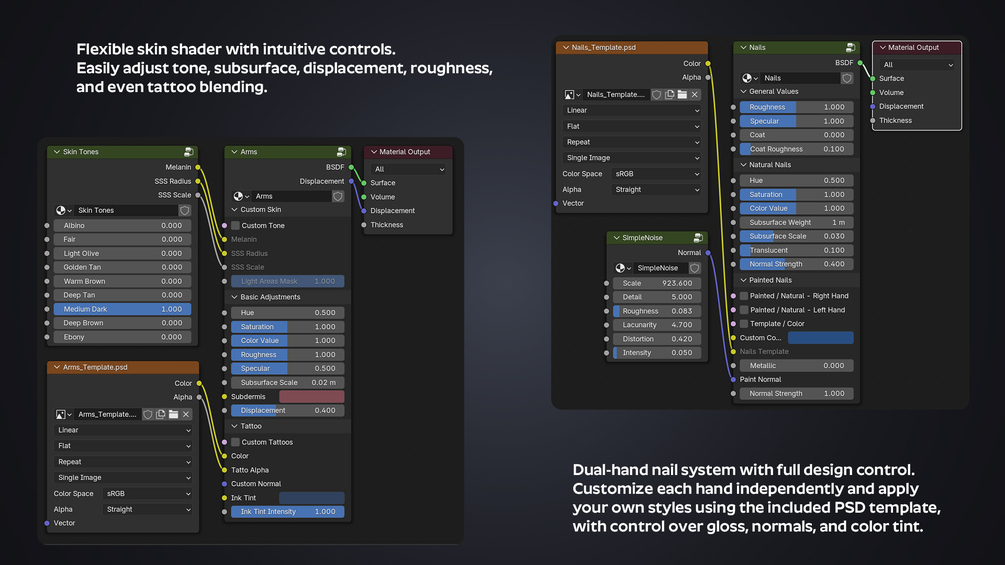Open the SimpleNoise node tree browser icon
This screenshot has width=1005, height=565.
click(623, 268)
